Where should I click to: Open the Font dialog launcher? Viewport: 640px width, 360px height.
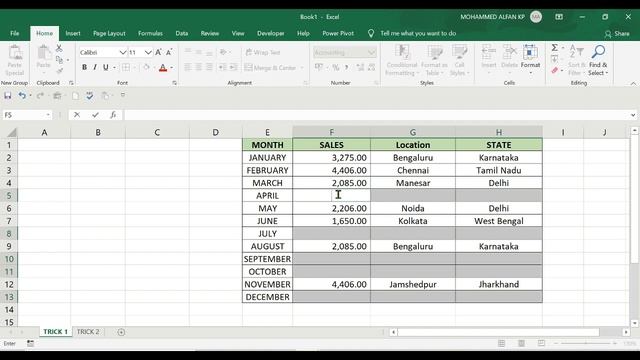point(175,83)
